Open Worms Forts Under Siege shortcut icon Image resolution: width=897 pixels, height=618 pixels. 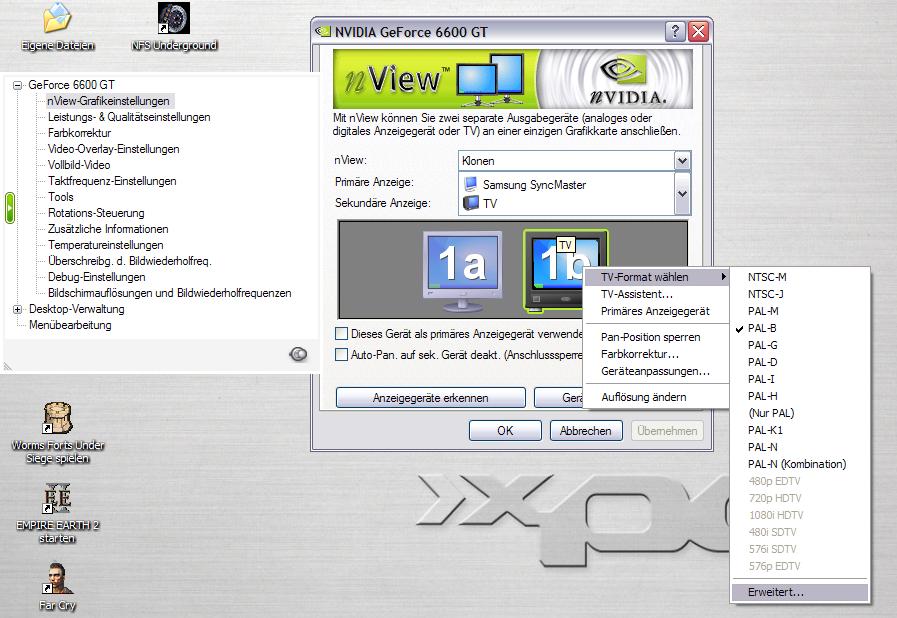pos(57,418)
